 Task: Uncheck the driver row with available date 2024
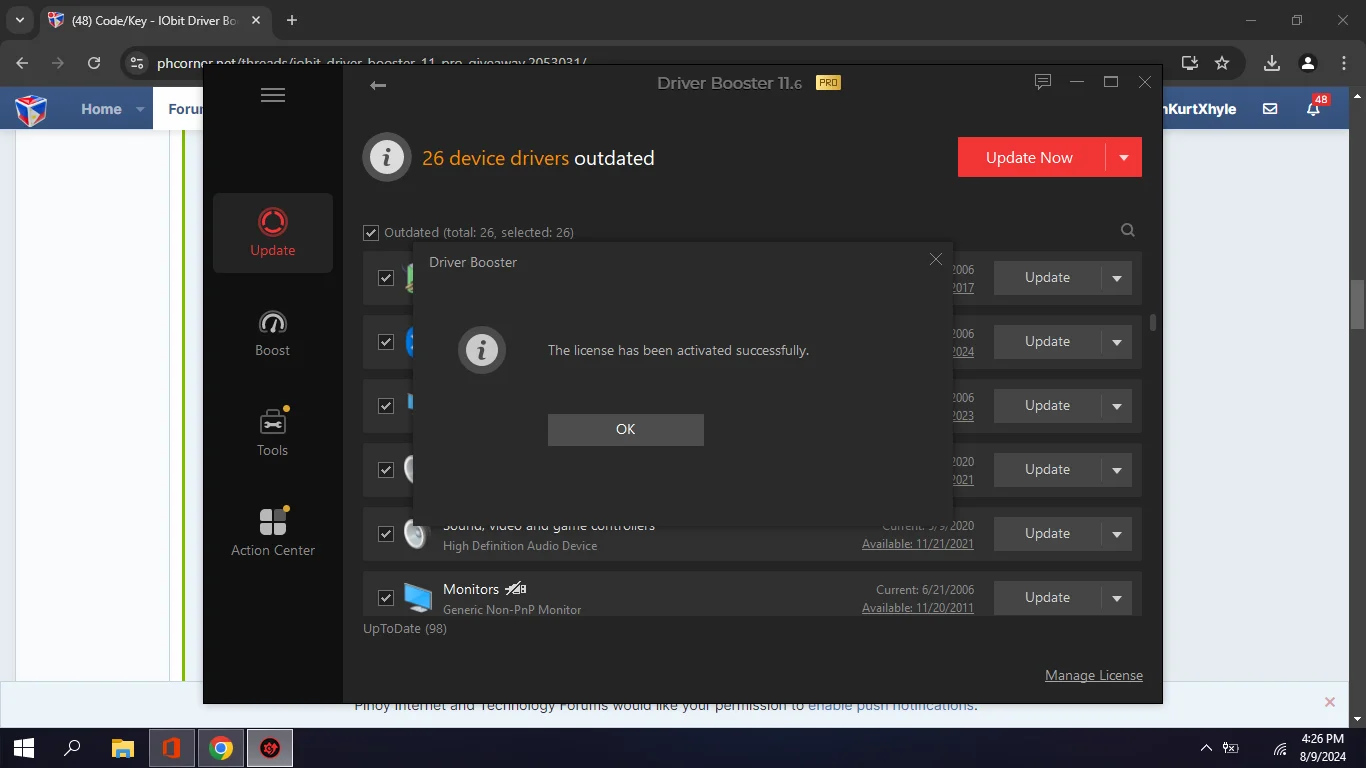[386, 342]
